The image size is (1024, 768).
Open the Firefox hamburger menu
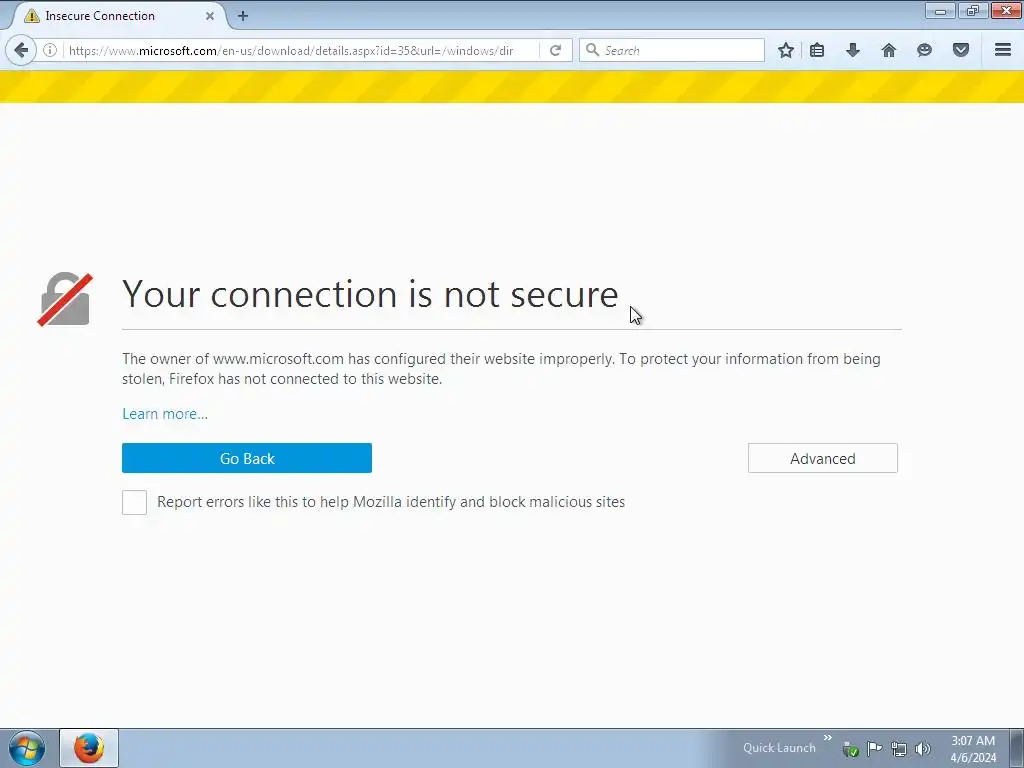(1003, 50)
